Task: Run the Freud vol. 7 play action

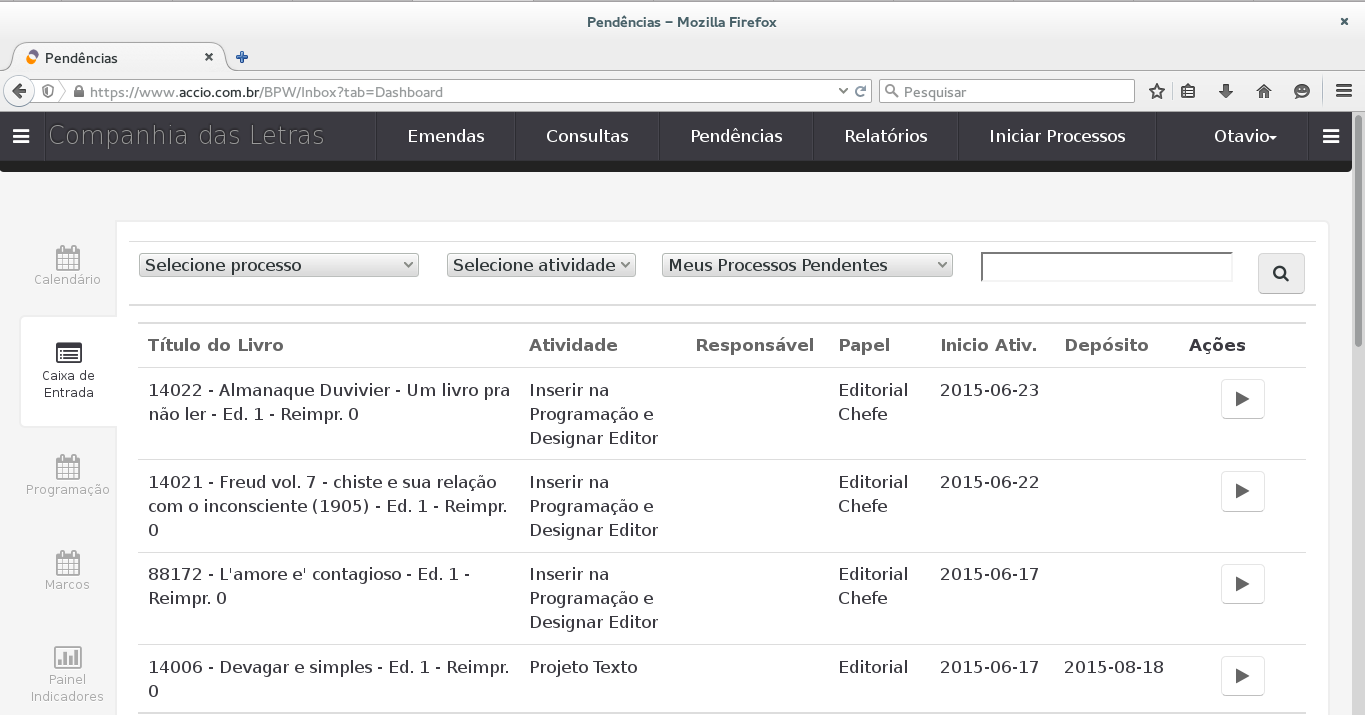Action: [1242, 491]
